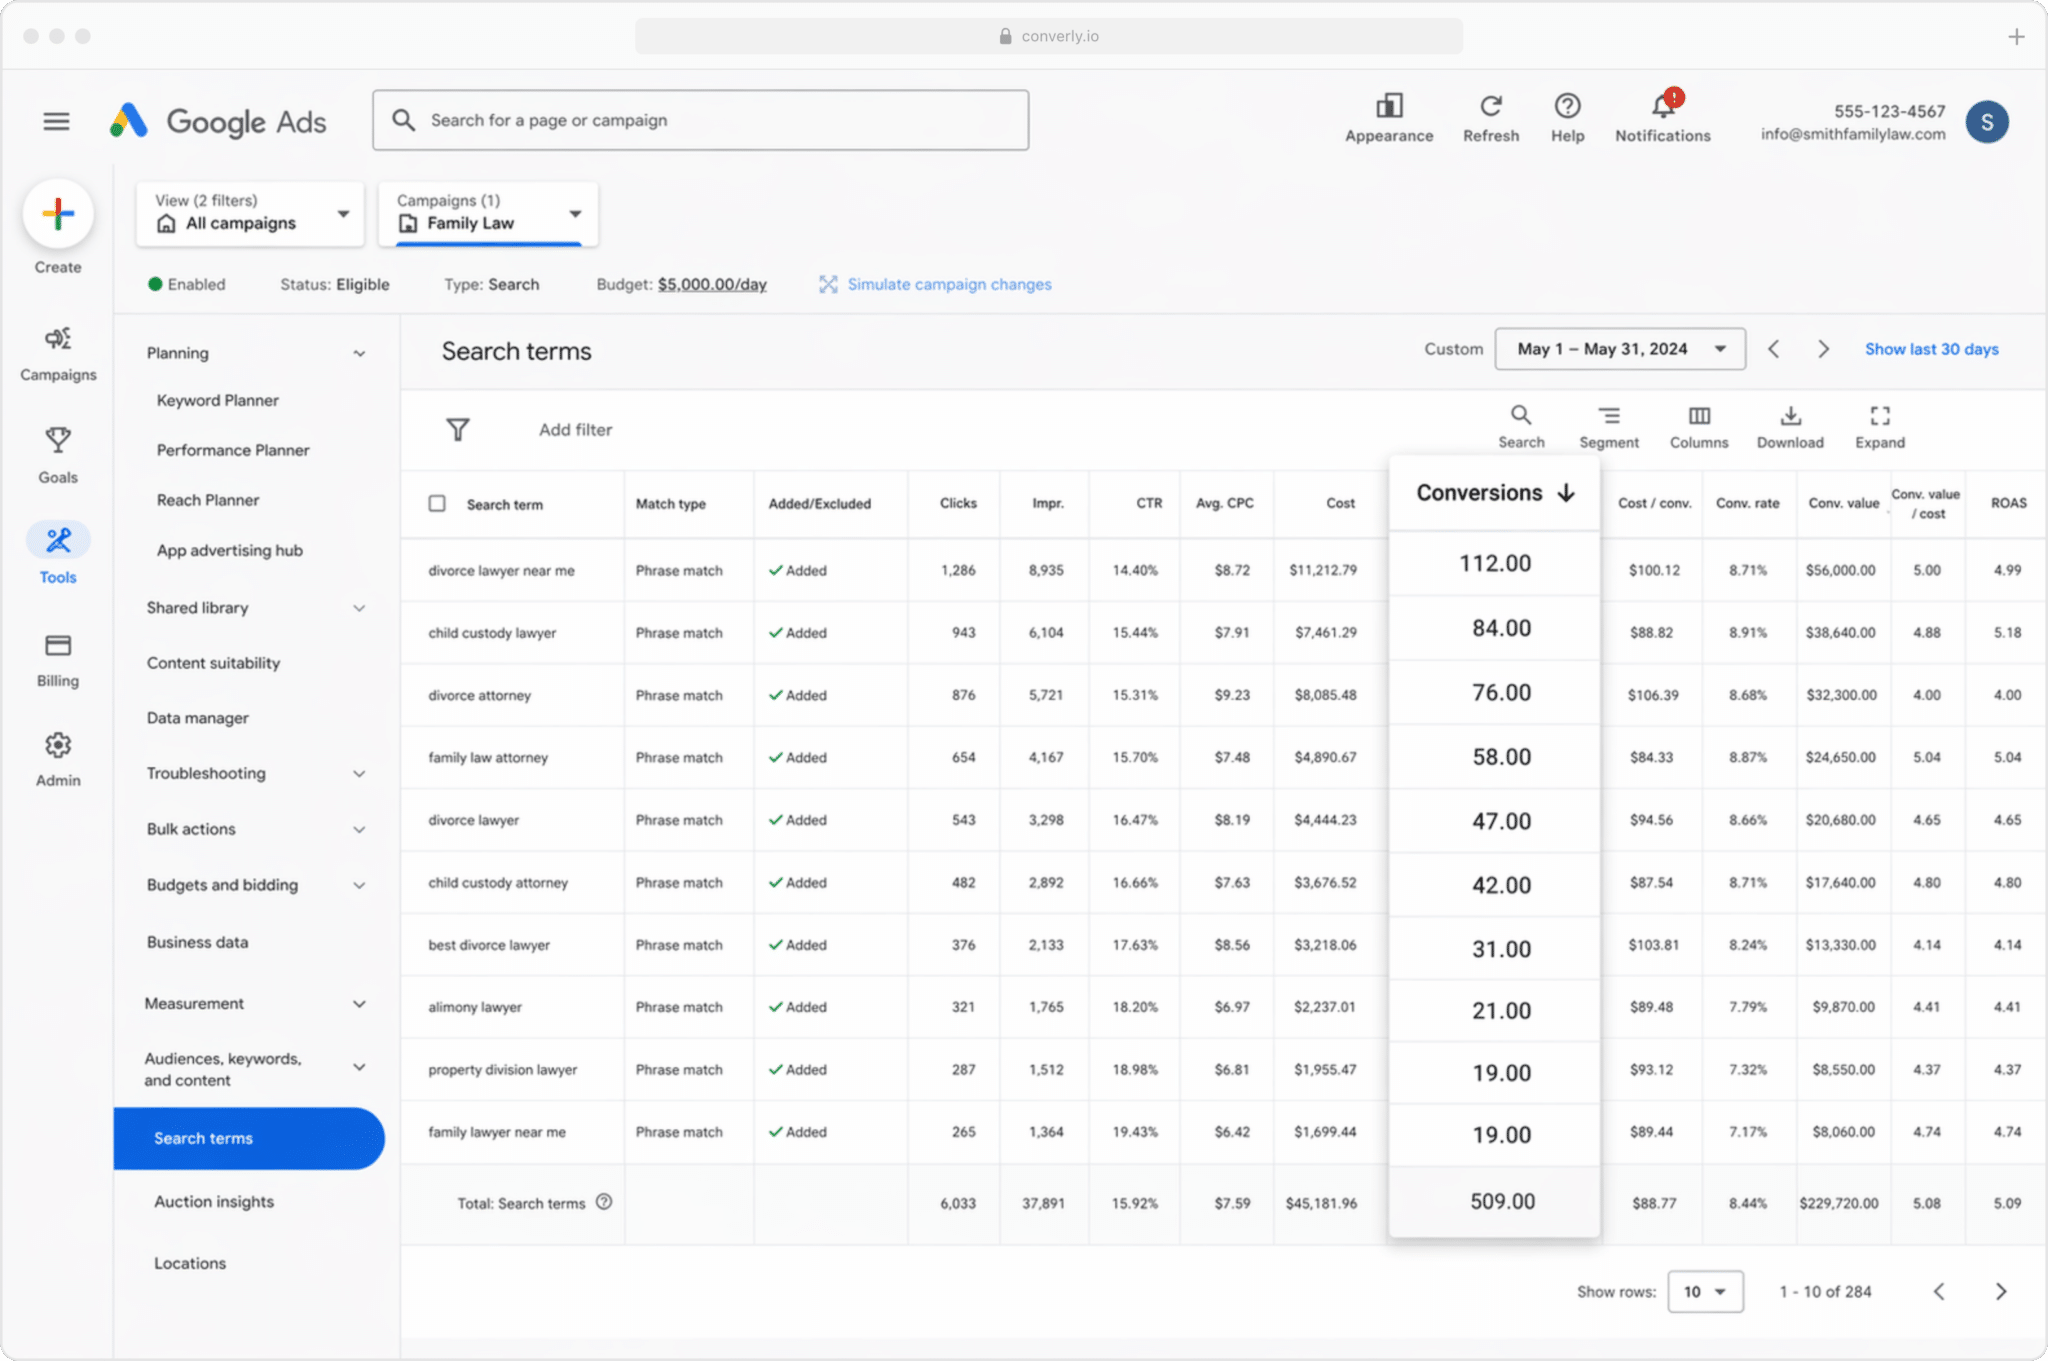Click Simulate campaign changes link
The width and height of the screenshot is (2048, 1361).
pyautogui.click(x=936, y=284)
